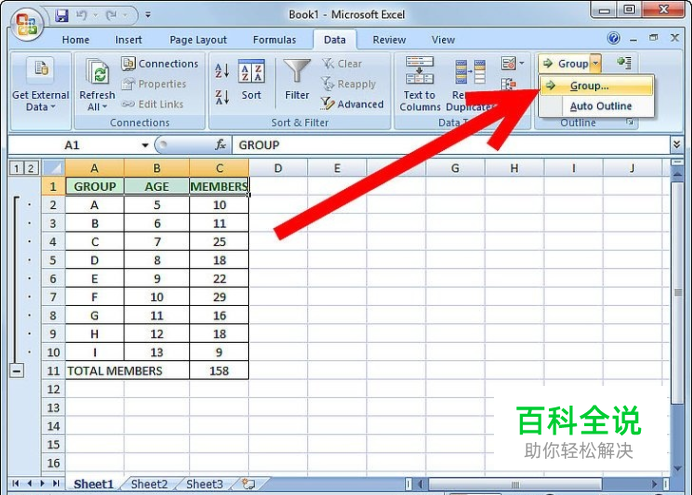692x495 pixels.
Task: Open Excel Help question mark
Action: 613,39
